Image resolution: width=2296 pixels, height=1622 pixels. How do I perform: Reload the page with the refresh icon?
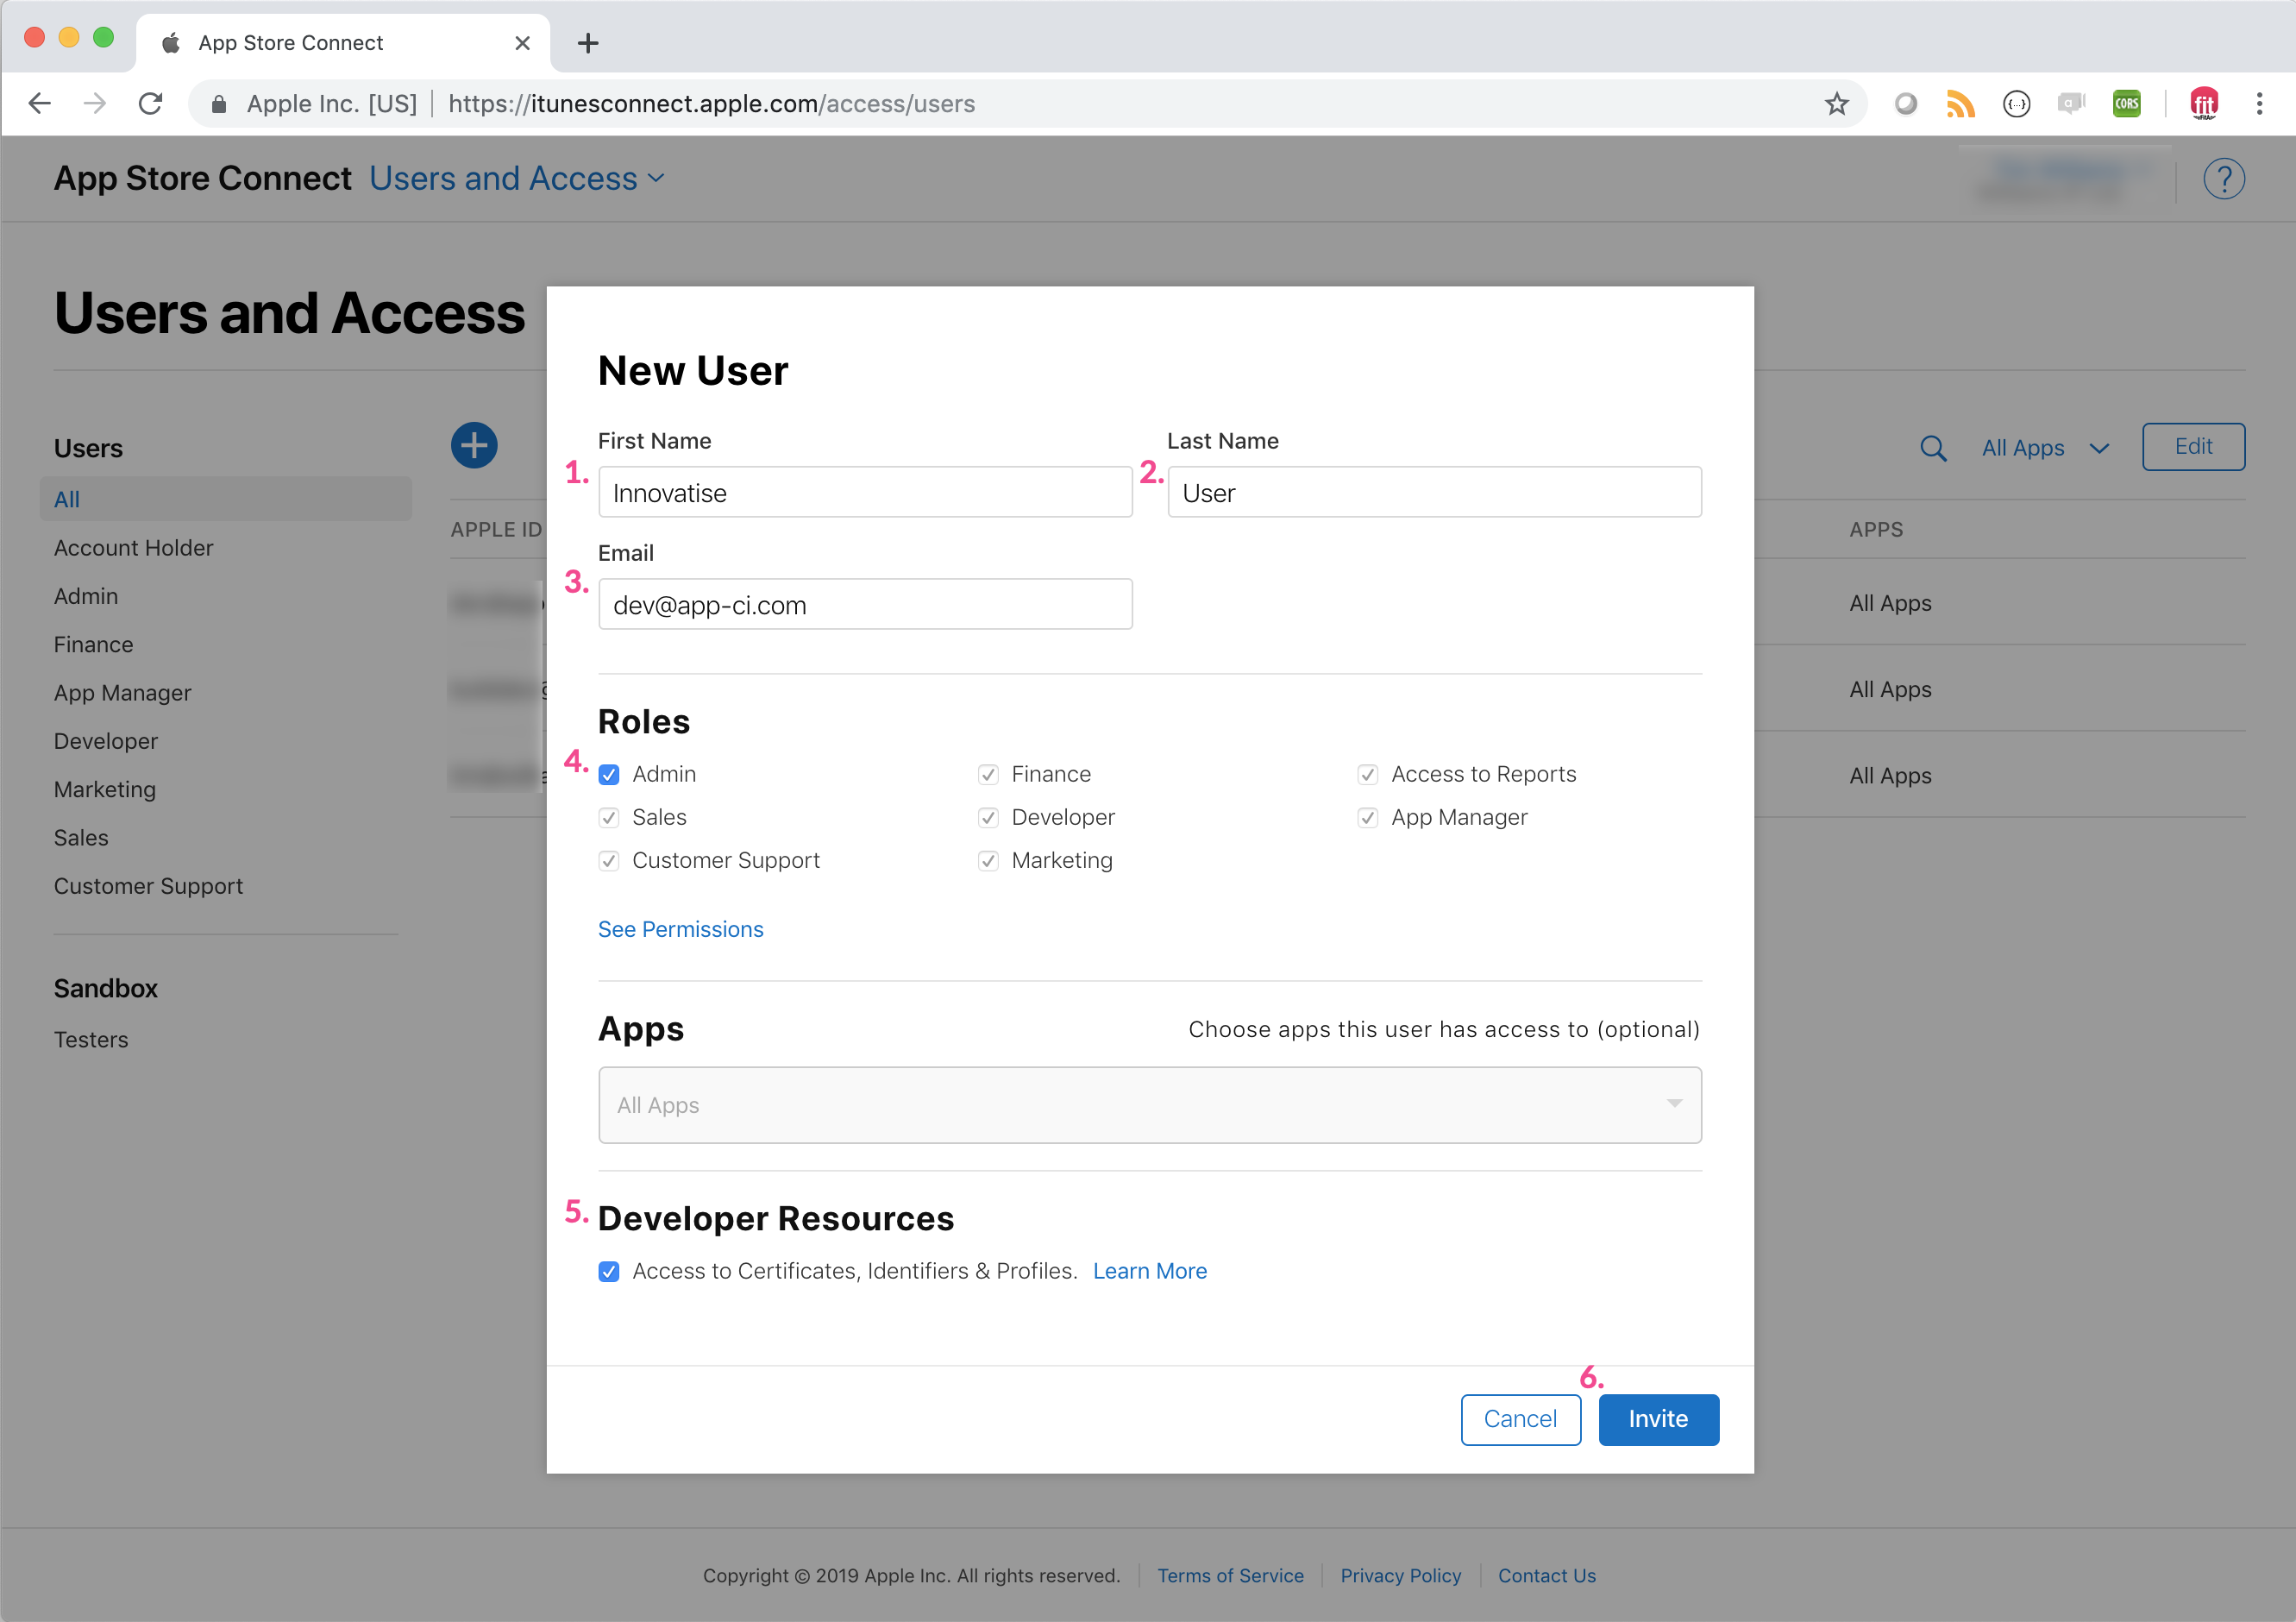(151, 103)
